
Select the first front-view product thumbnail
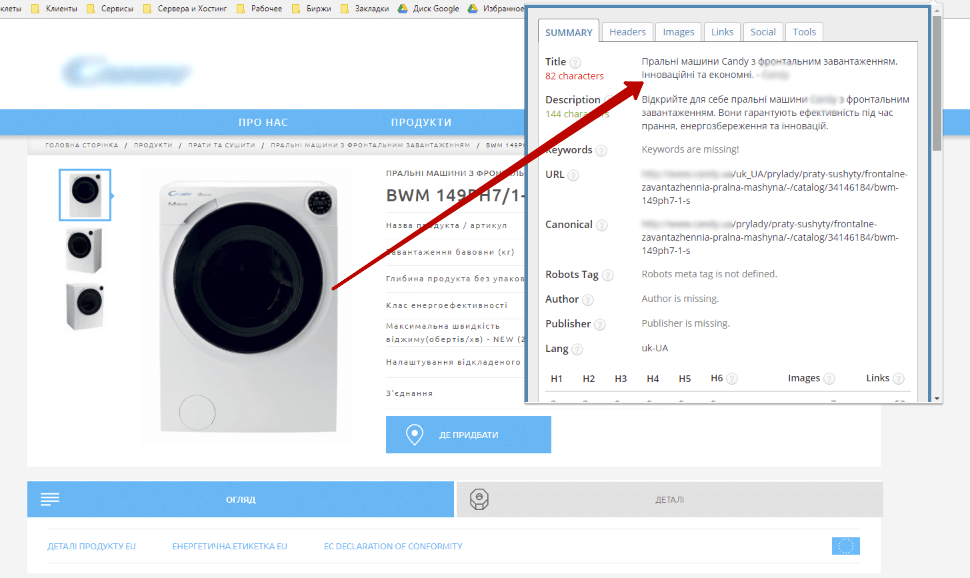click(85, 194)
